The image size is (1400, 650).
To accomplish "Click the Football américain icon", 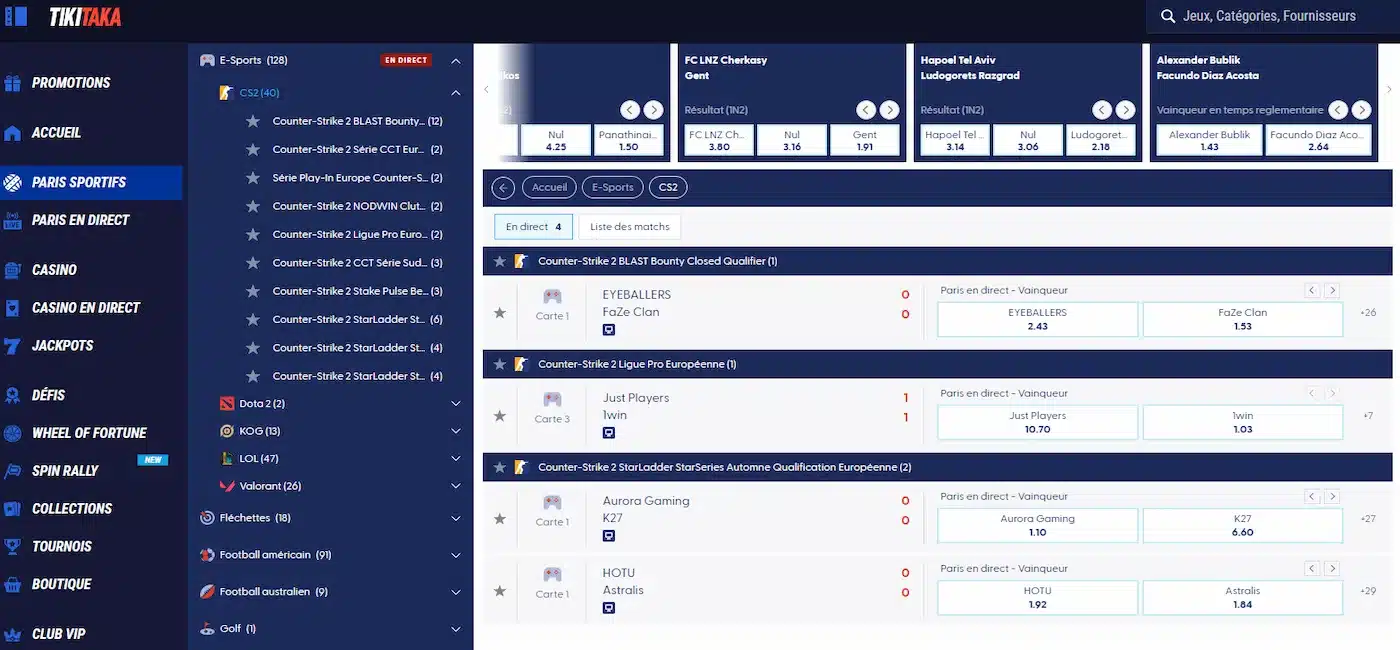I will tap(207, 555).
